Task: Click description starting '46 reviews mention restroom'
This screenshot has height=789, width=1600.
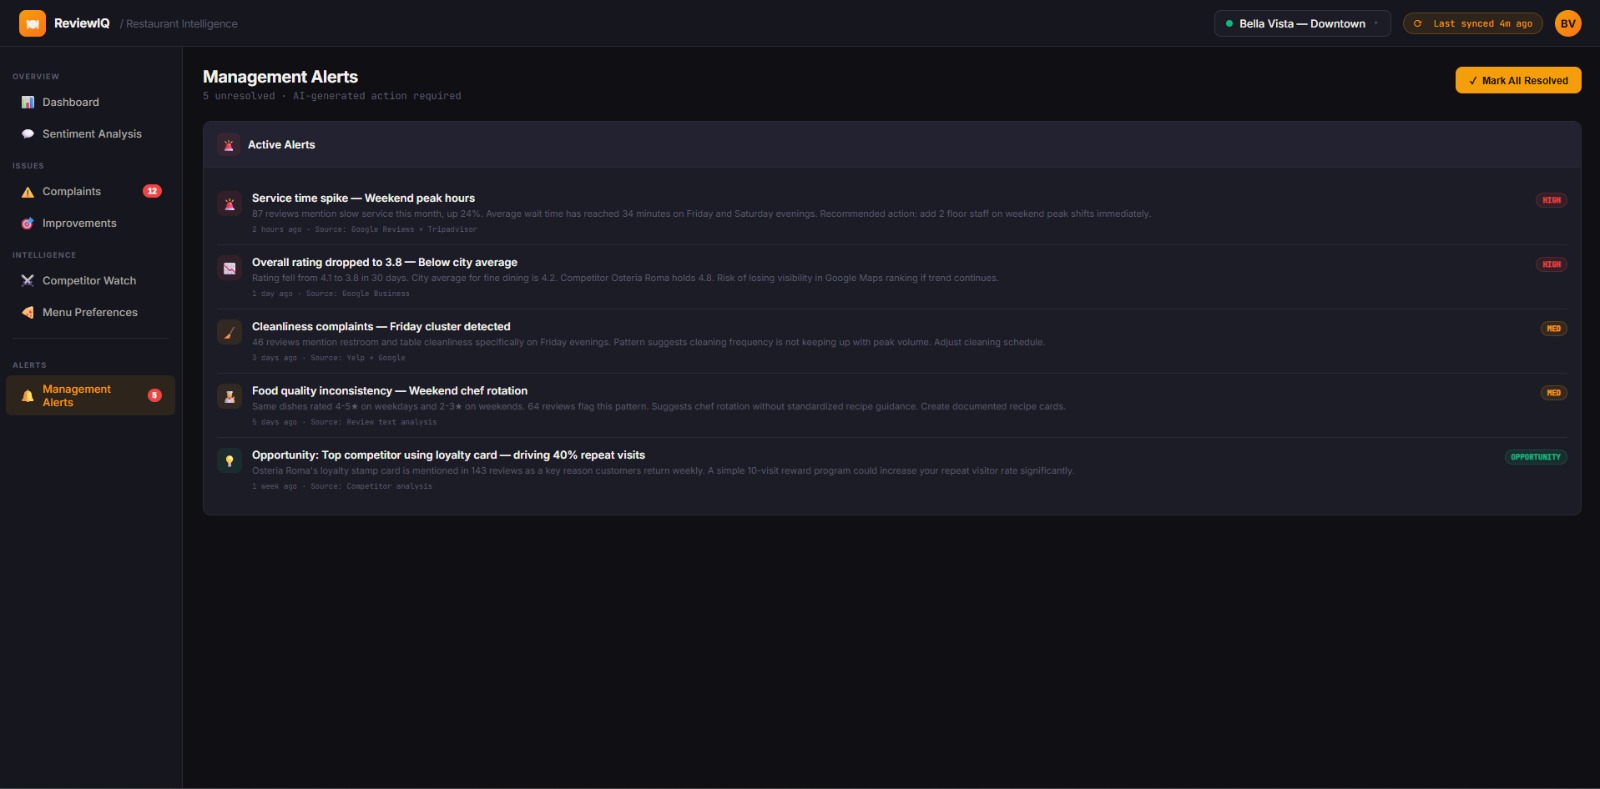Action: [648, 342]
